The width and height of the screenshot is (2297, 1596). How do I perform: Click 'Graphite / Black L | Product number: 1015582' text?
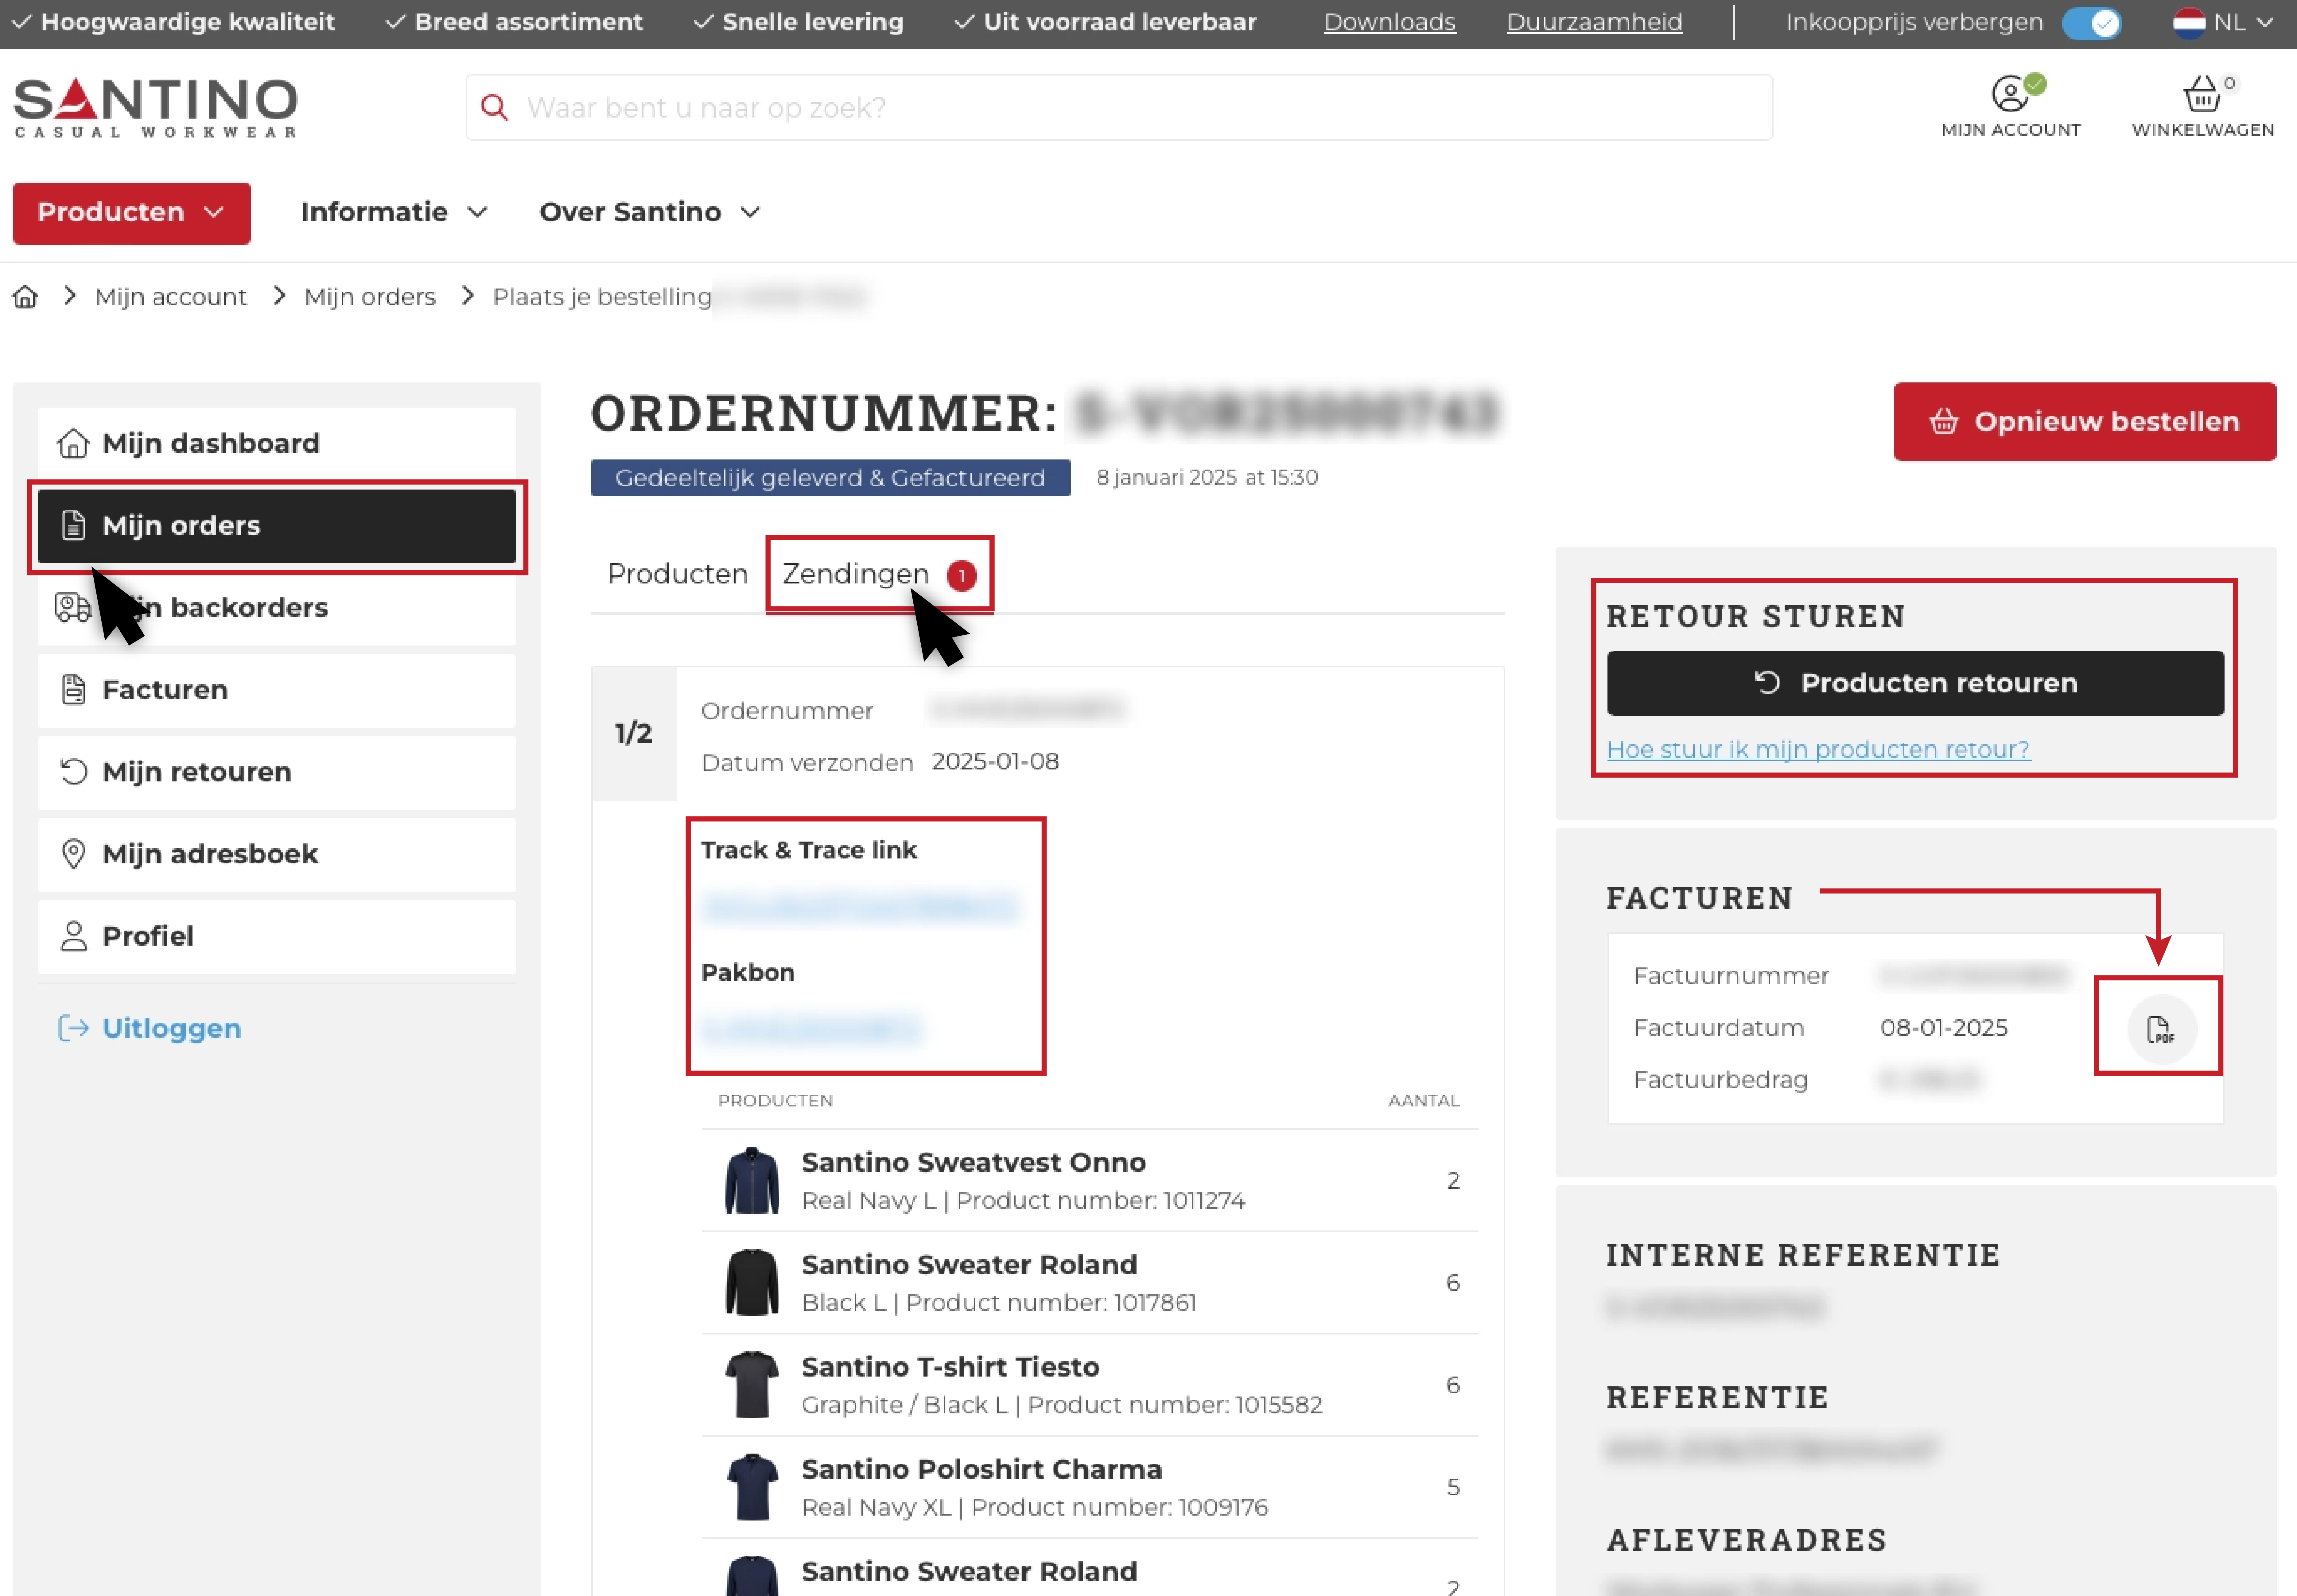coord(1062,1405)
